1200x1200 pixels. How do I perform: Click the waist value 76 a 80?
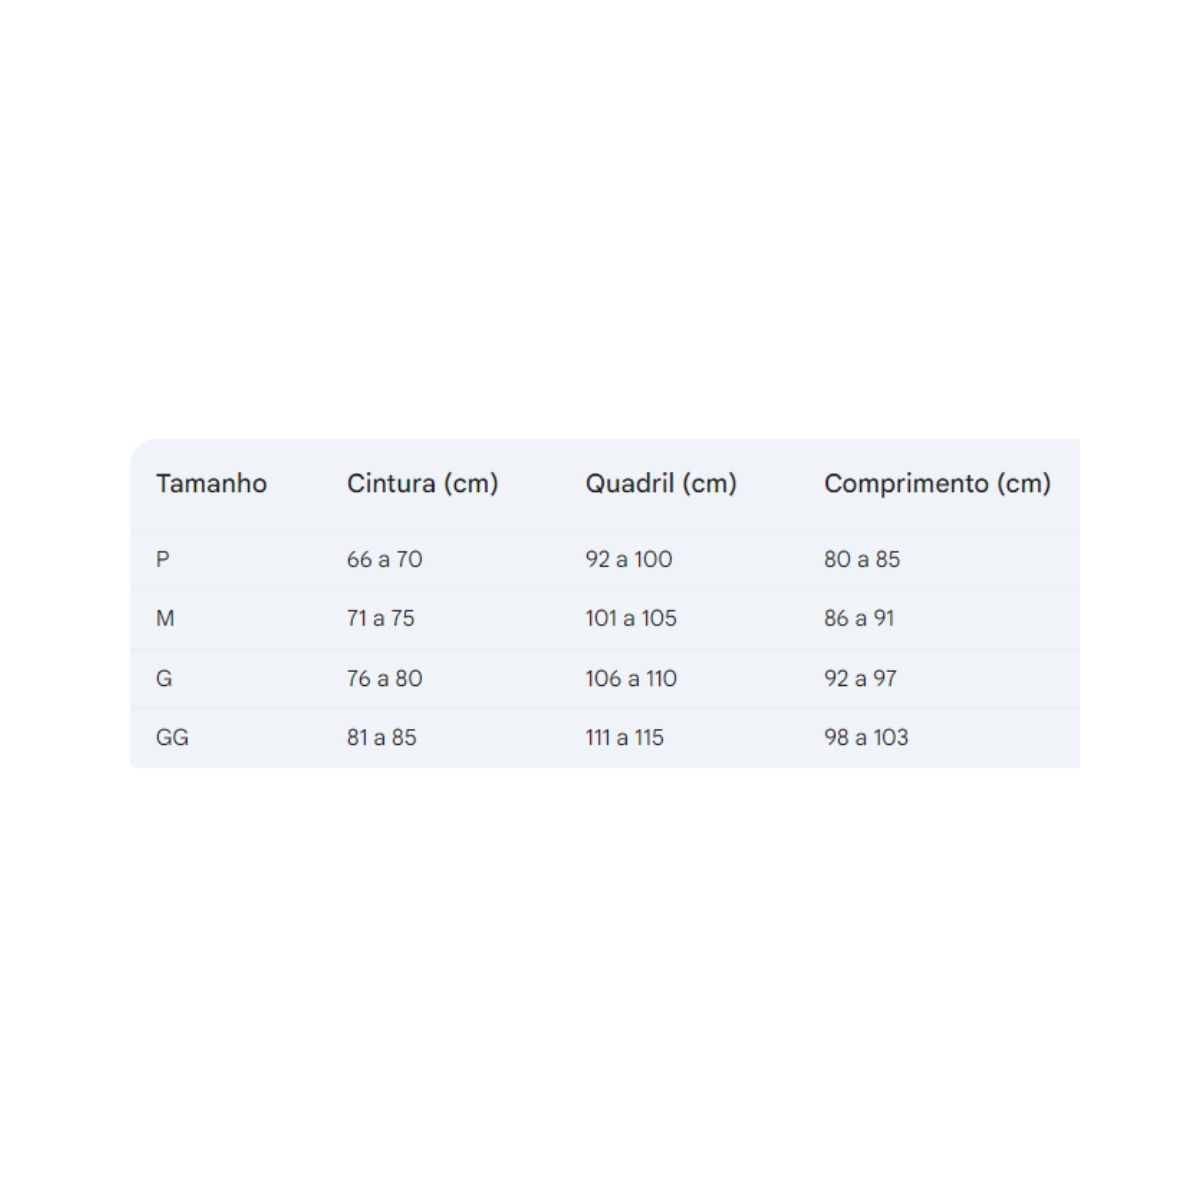click(384, 679)
